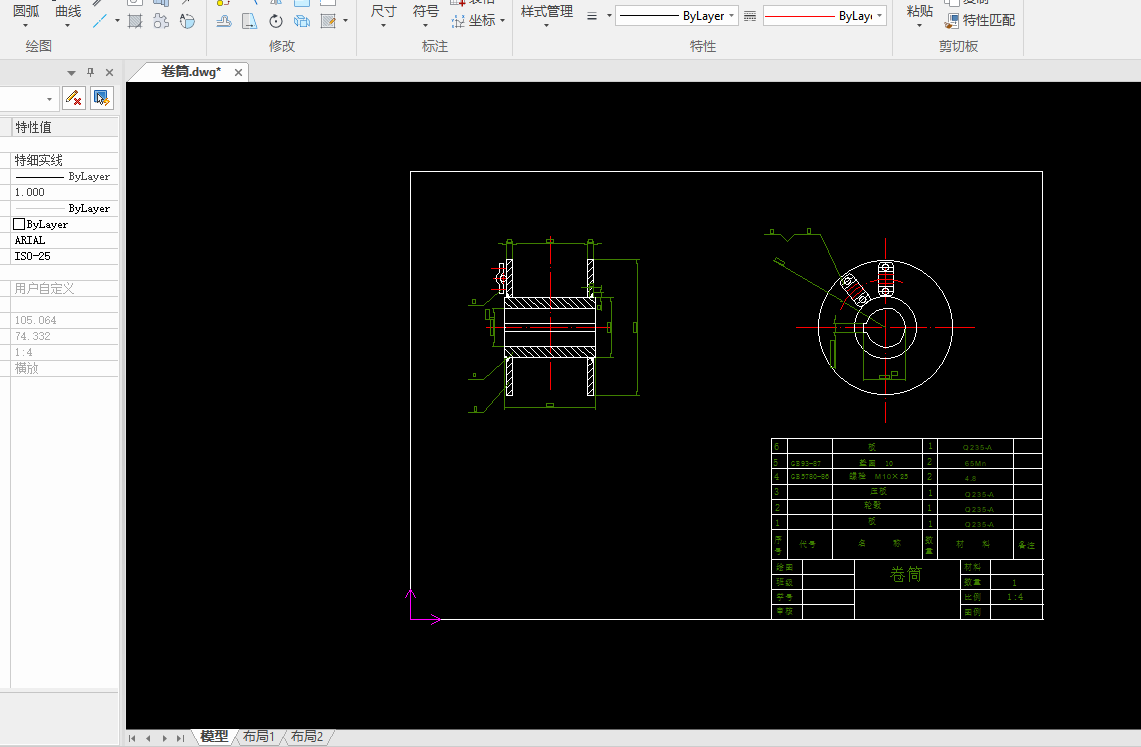The image size is (1141, 747).
Task: Go to previous layout tab arrow
Action: 148,738
